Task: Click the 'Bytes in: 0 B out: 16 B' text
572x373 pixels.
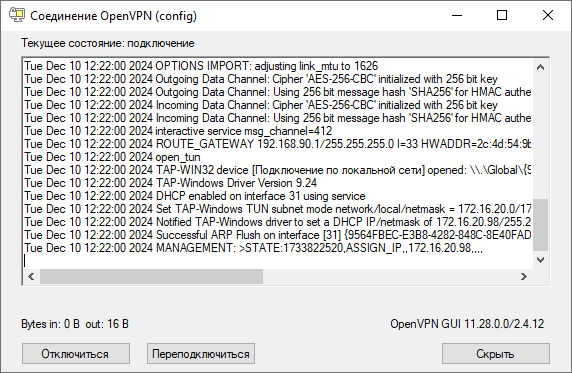Action: point(75,324)
